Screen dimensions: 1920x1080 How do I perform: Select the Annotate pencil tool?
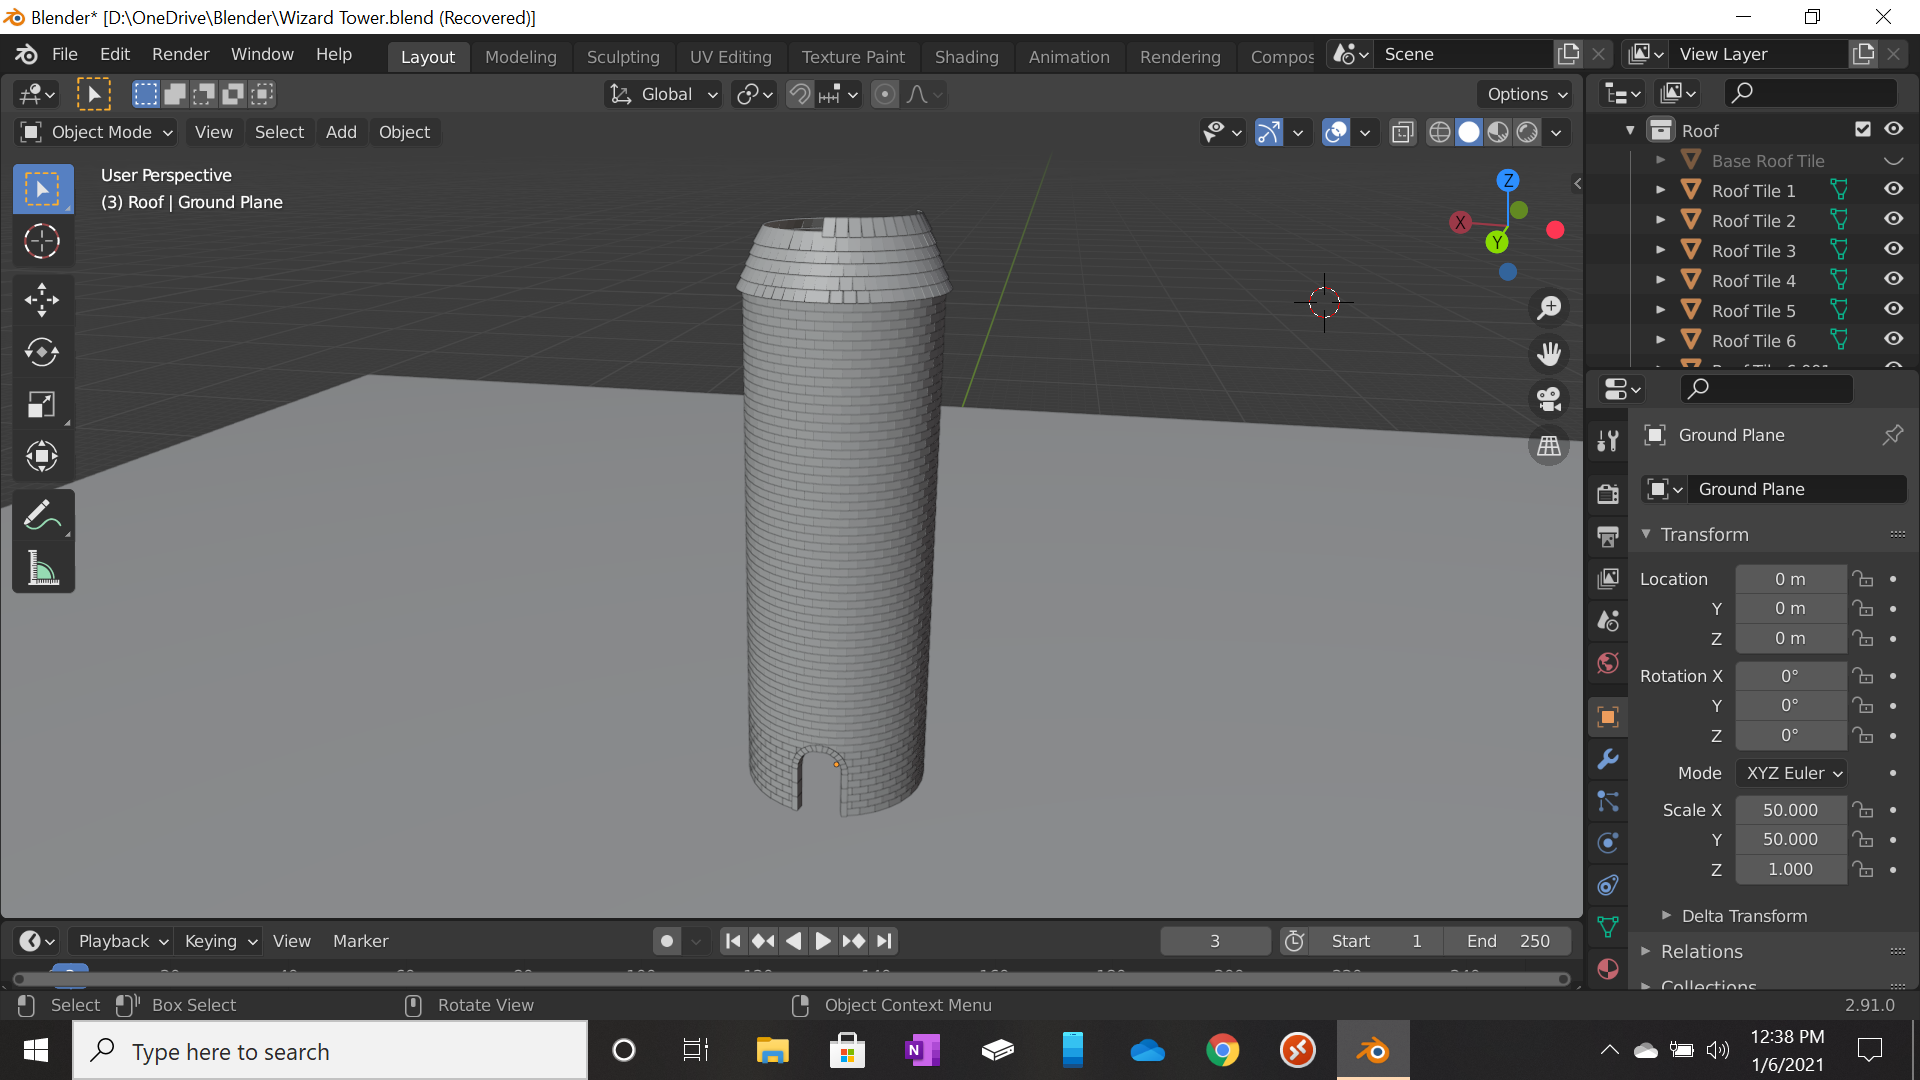pyautogui.click(x=42, y=516)
